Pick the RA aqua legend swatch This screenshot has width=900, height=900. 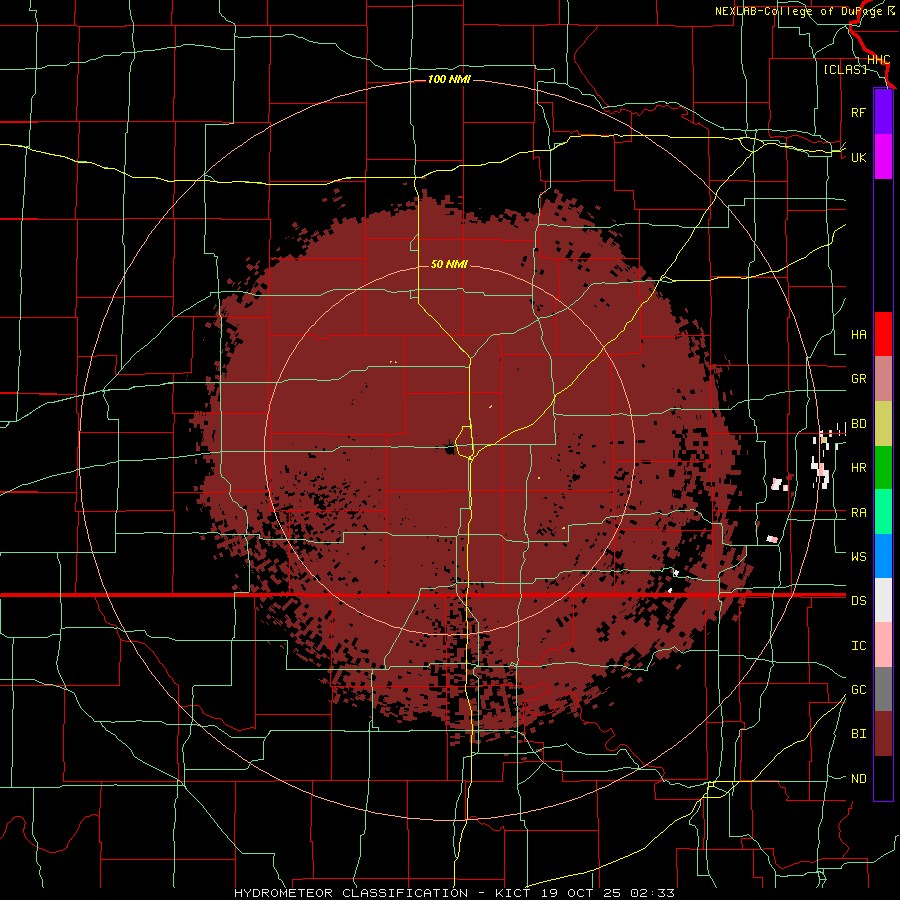pyautogui.click(x=883, y=512)
